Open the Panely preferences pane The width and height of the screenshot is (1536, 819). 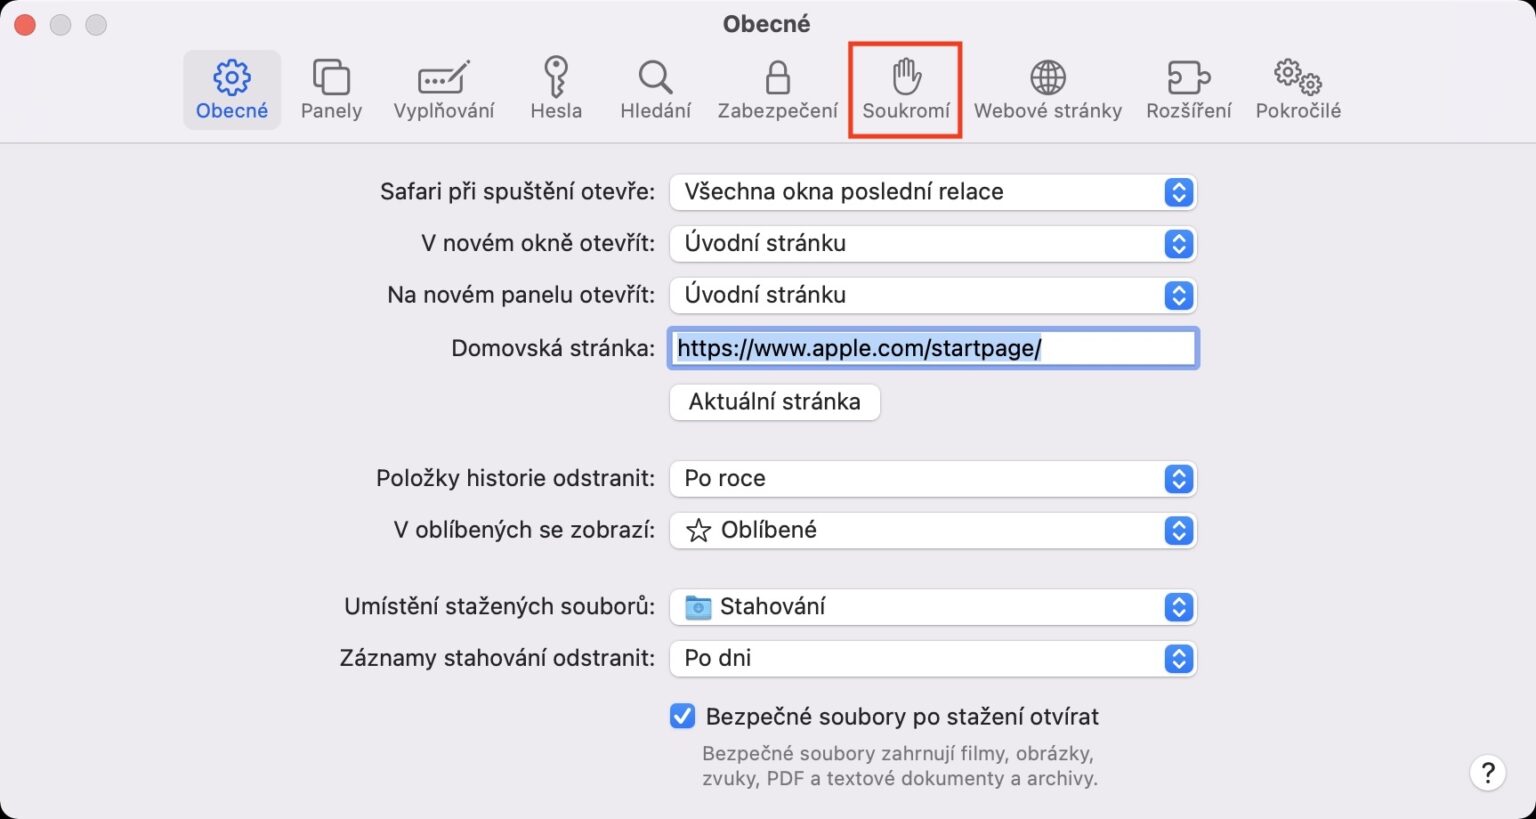[331, 88]
